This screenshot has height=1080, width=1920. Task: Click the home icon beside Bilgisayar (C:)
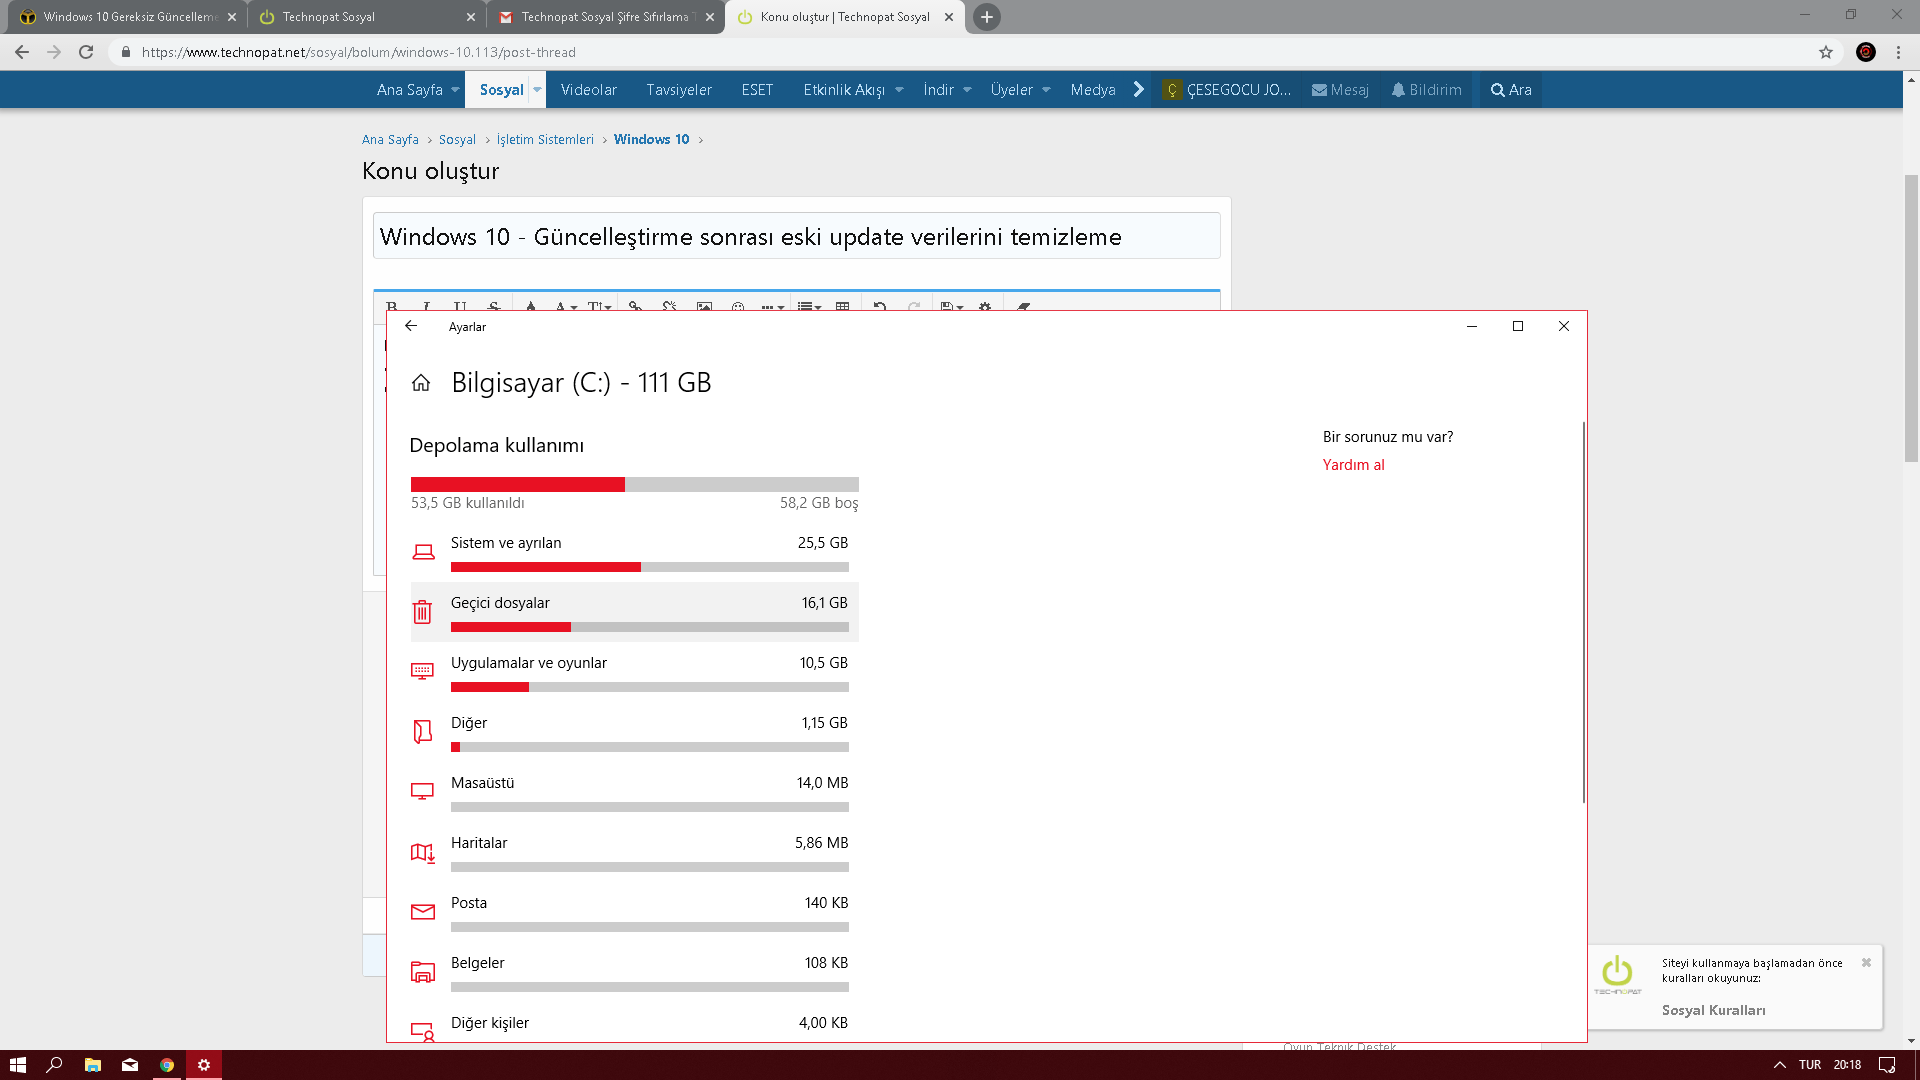click(421, 383)
